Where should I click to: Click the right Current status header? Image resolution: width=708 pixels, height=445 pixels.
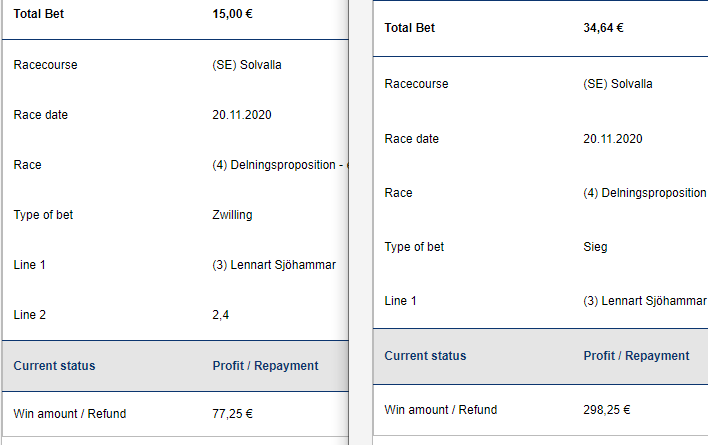425,356
